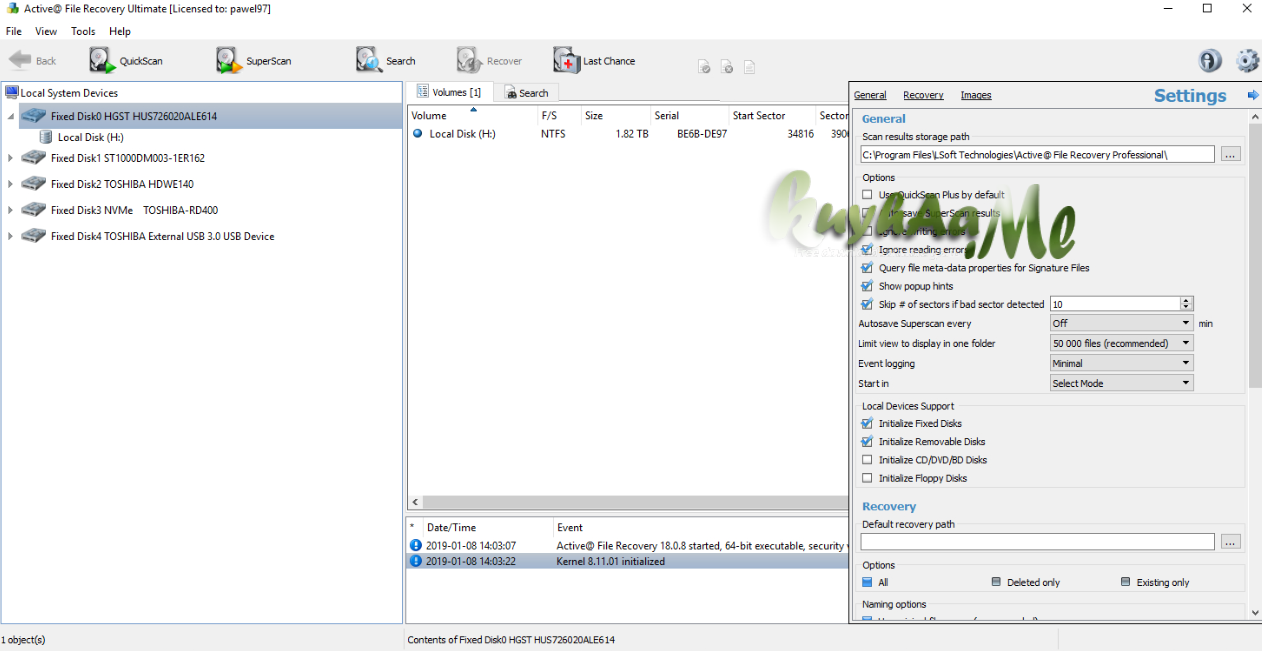Click Fixed Disk3 NVMe drive icon
The width and height of the screenshot is (1262, 651).
tap(34, 210)
